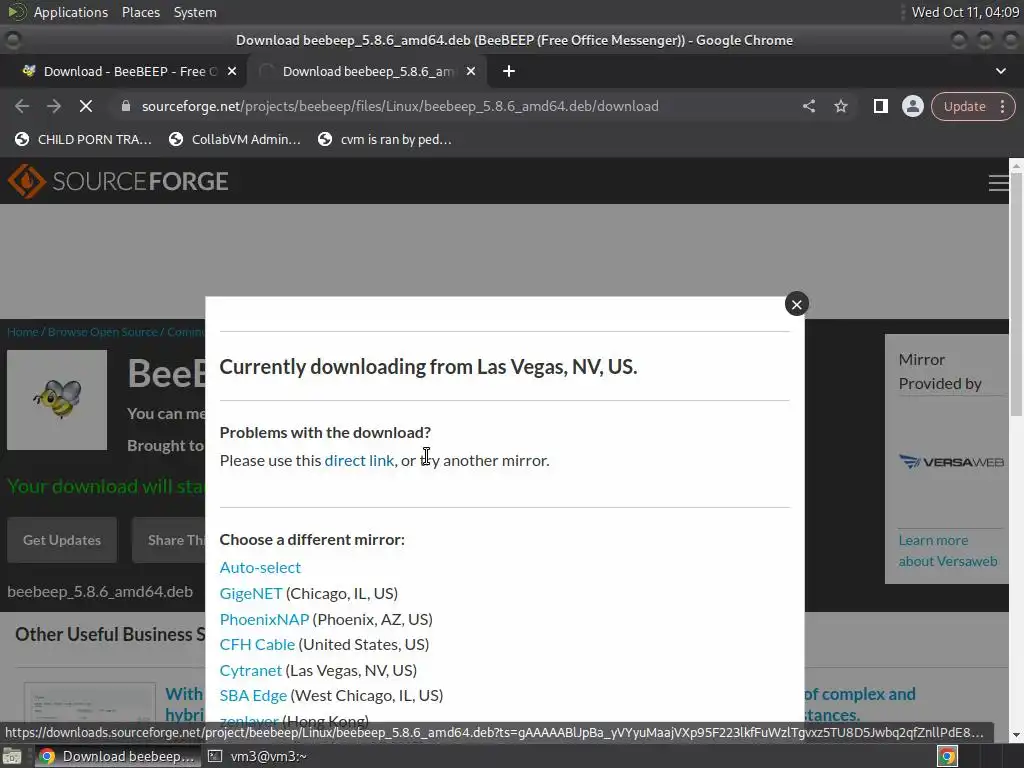Click Learn more about Versaweb link
This screenshot has height=768, width=1024.
pos(948,551)
